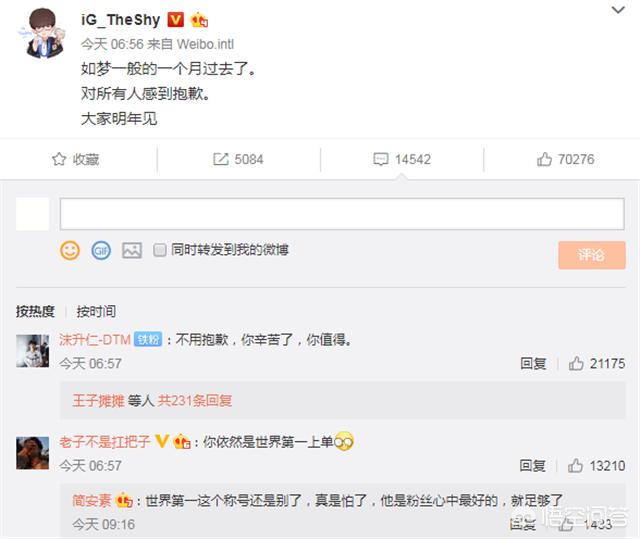
Task: Reply to the 不用抱歉 comment via 回复
Action: (533, 363)
